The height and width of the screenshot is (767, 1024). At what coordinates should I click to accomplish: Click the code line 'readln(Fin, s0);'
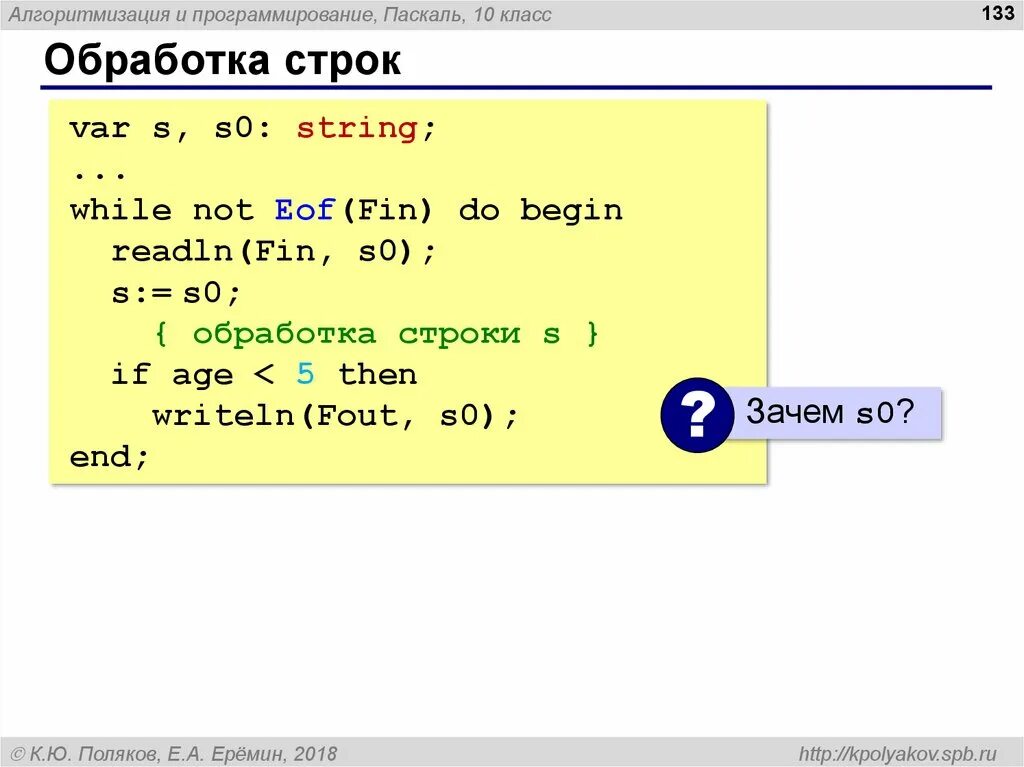pos(273,252)
